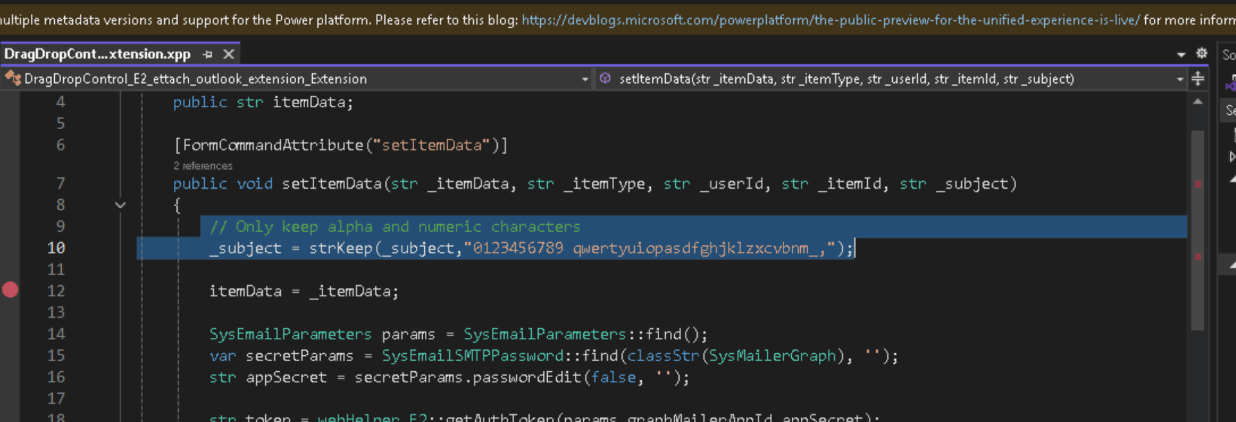This screenshot has height=422, width=1236.
Task: Collapse the setItemData method code block
Action: click(120, 205)
